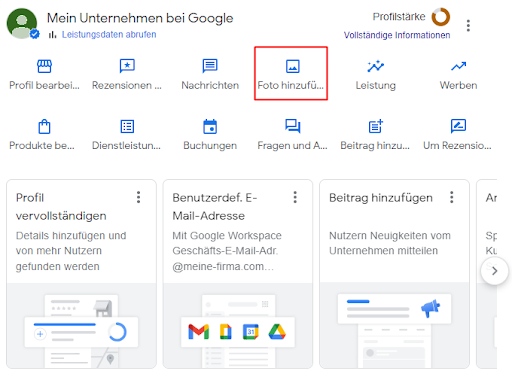
Task: Click the text "Nutzern Neuigkeiten vom Unternehmen mitteilen"
Action: pyautogui.click(x=390, y=243)
